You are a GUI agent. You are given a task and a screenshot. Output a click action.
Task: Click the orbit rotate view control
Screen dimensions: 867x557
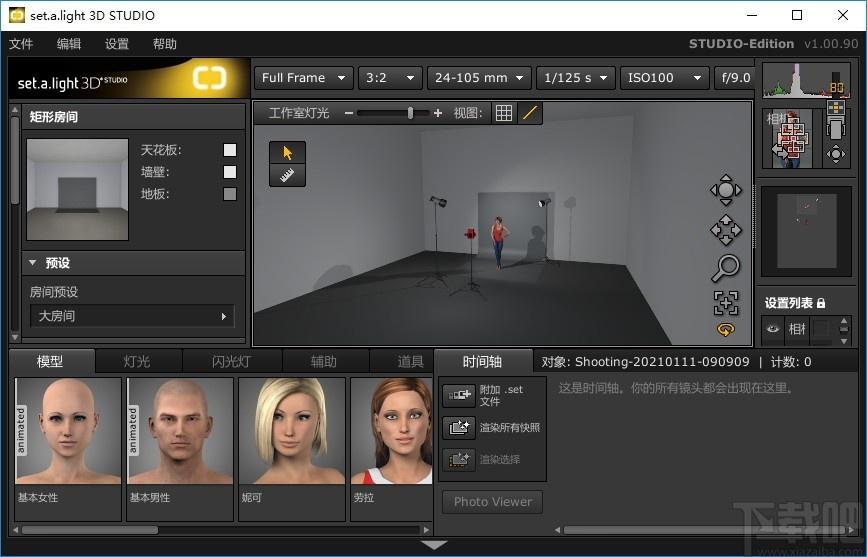click(x=725, y=190)
